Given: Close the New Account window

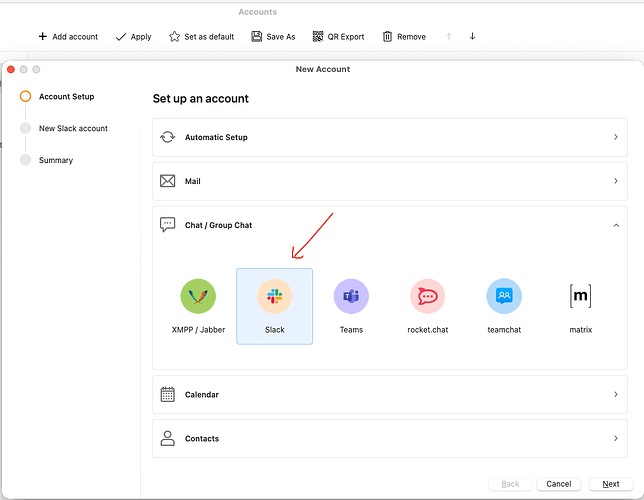Looking at the screenshot, I should click(x=11, y=69).
